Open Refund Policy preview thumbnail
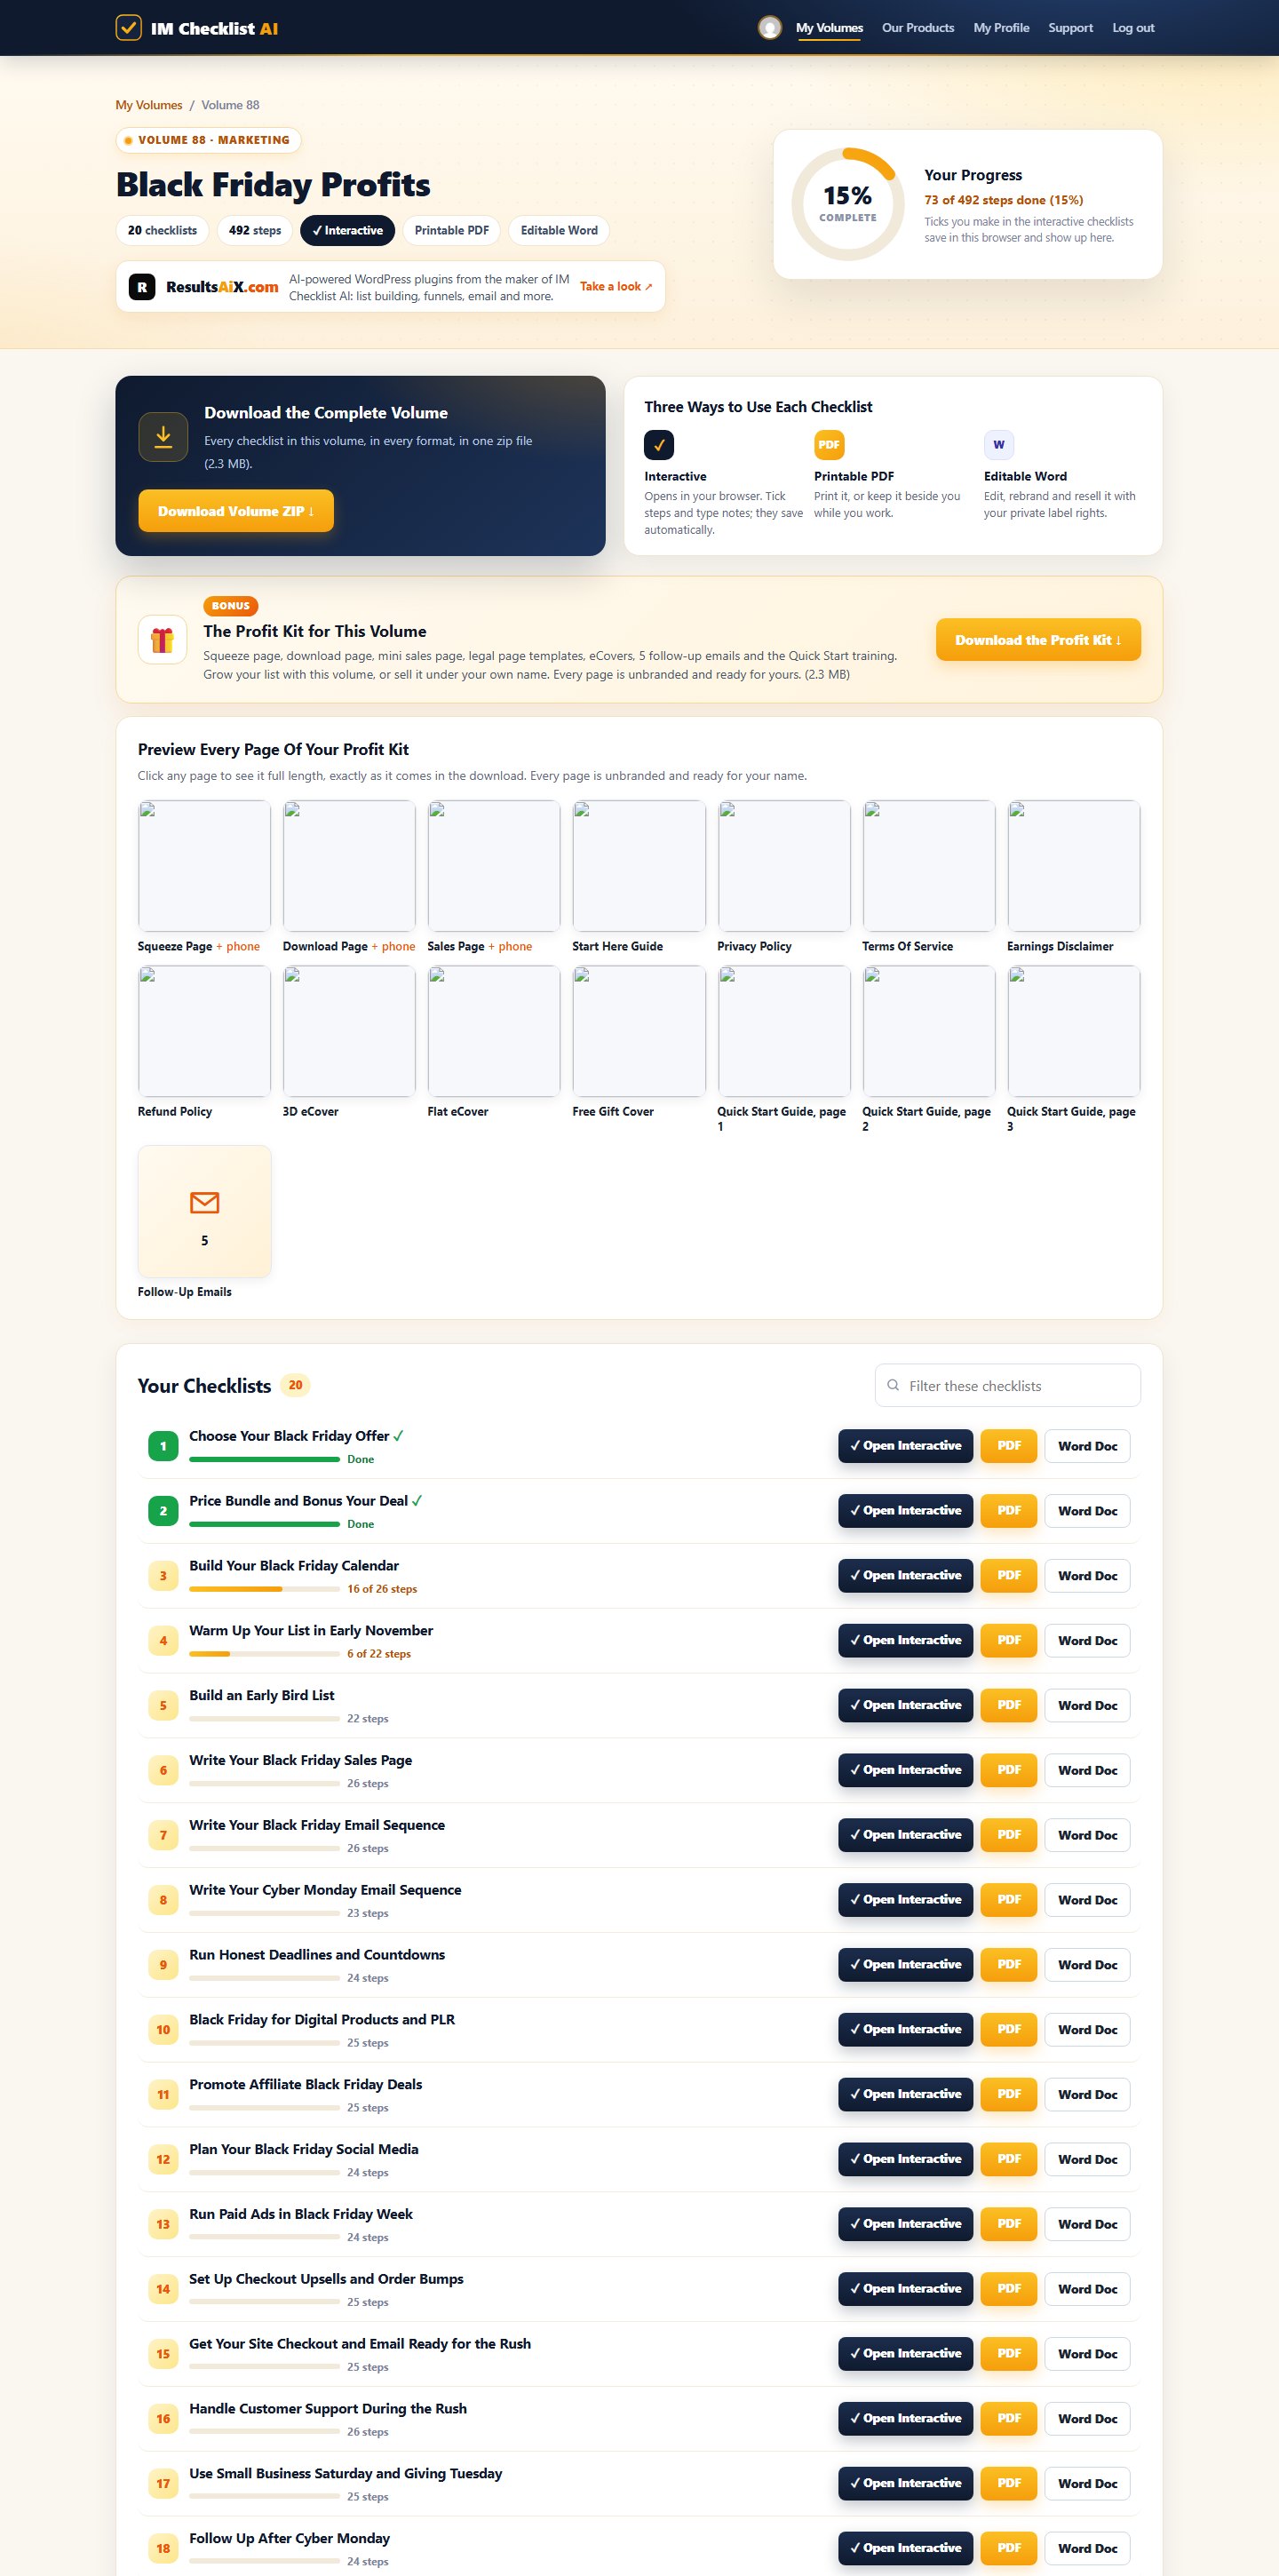Screen dimensions: 1279x2576 (x=204, y=1031)
